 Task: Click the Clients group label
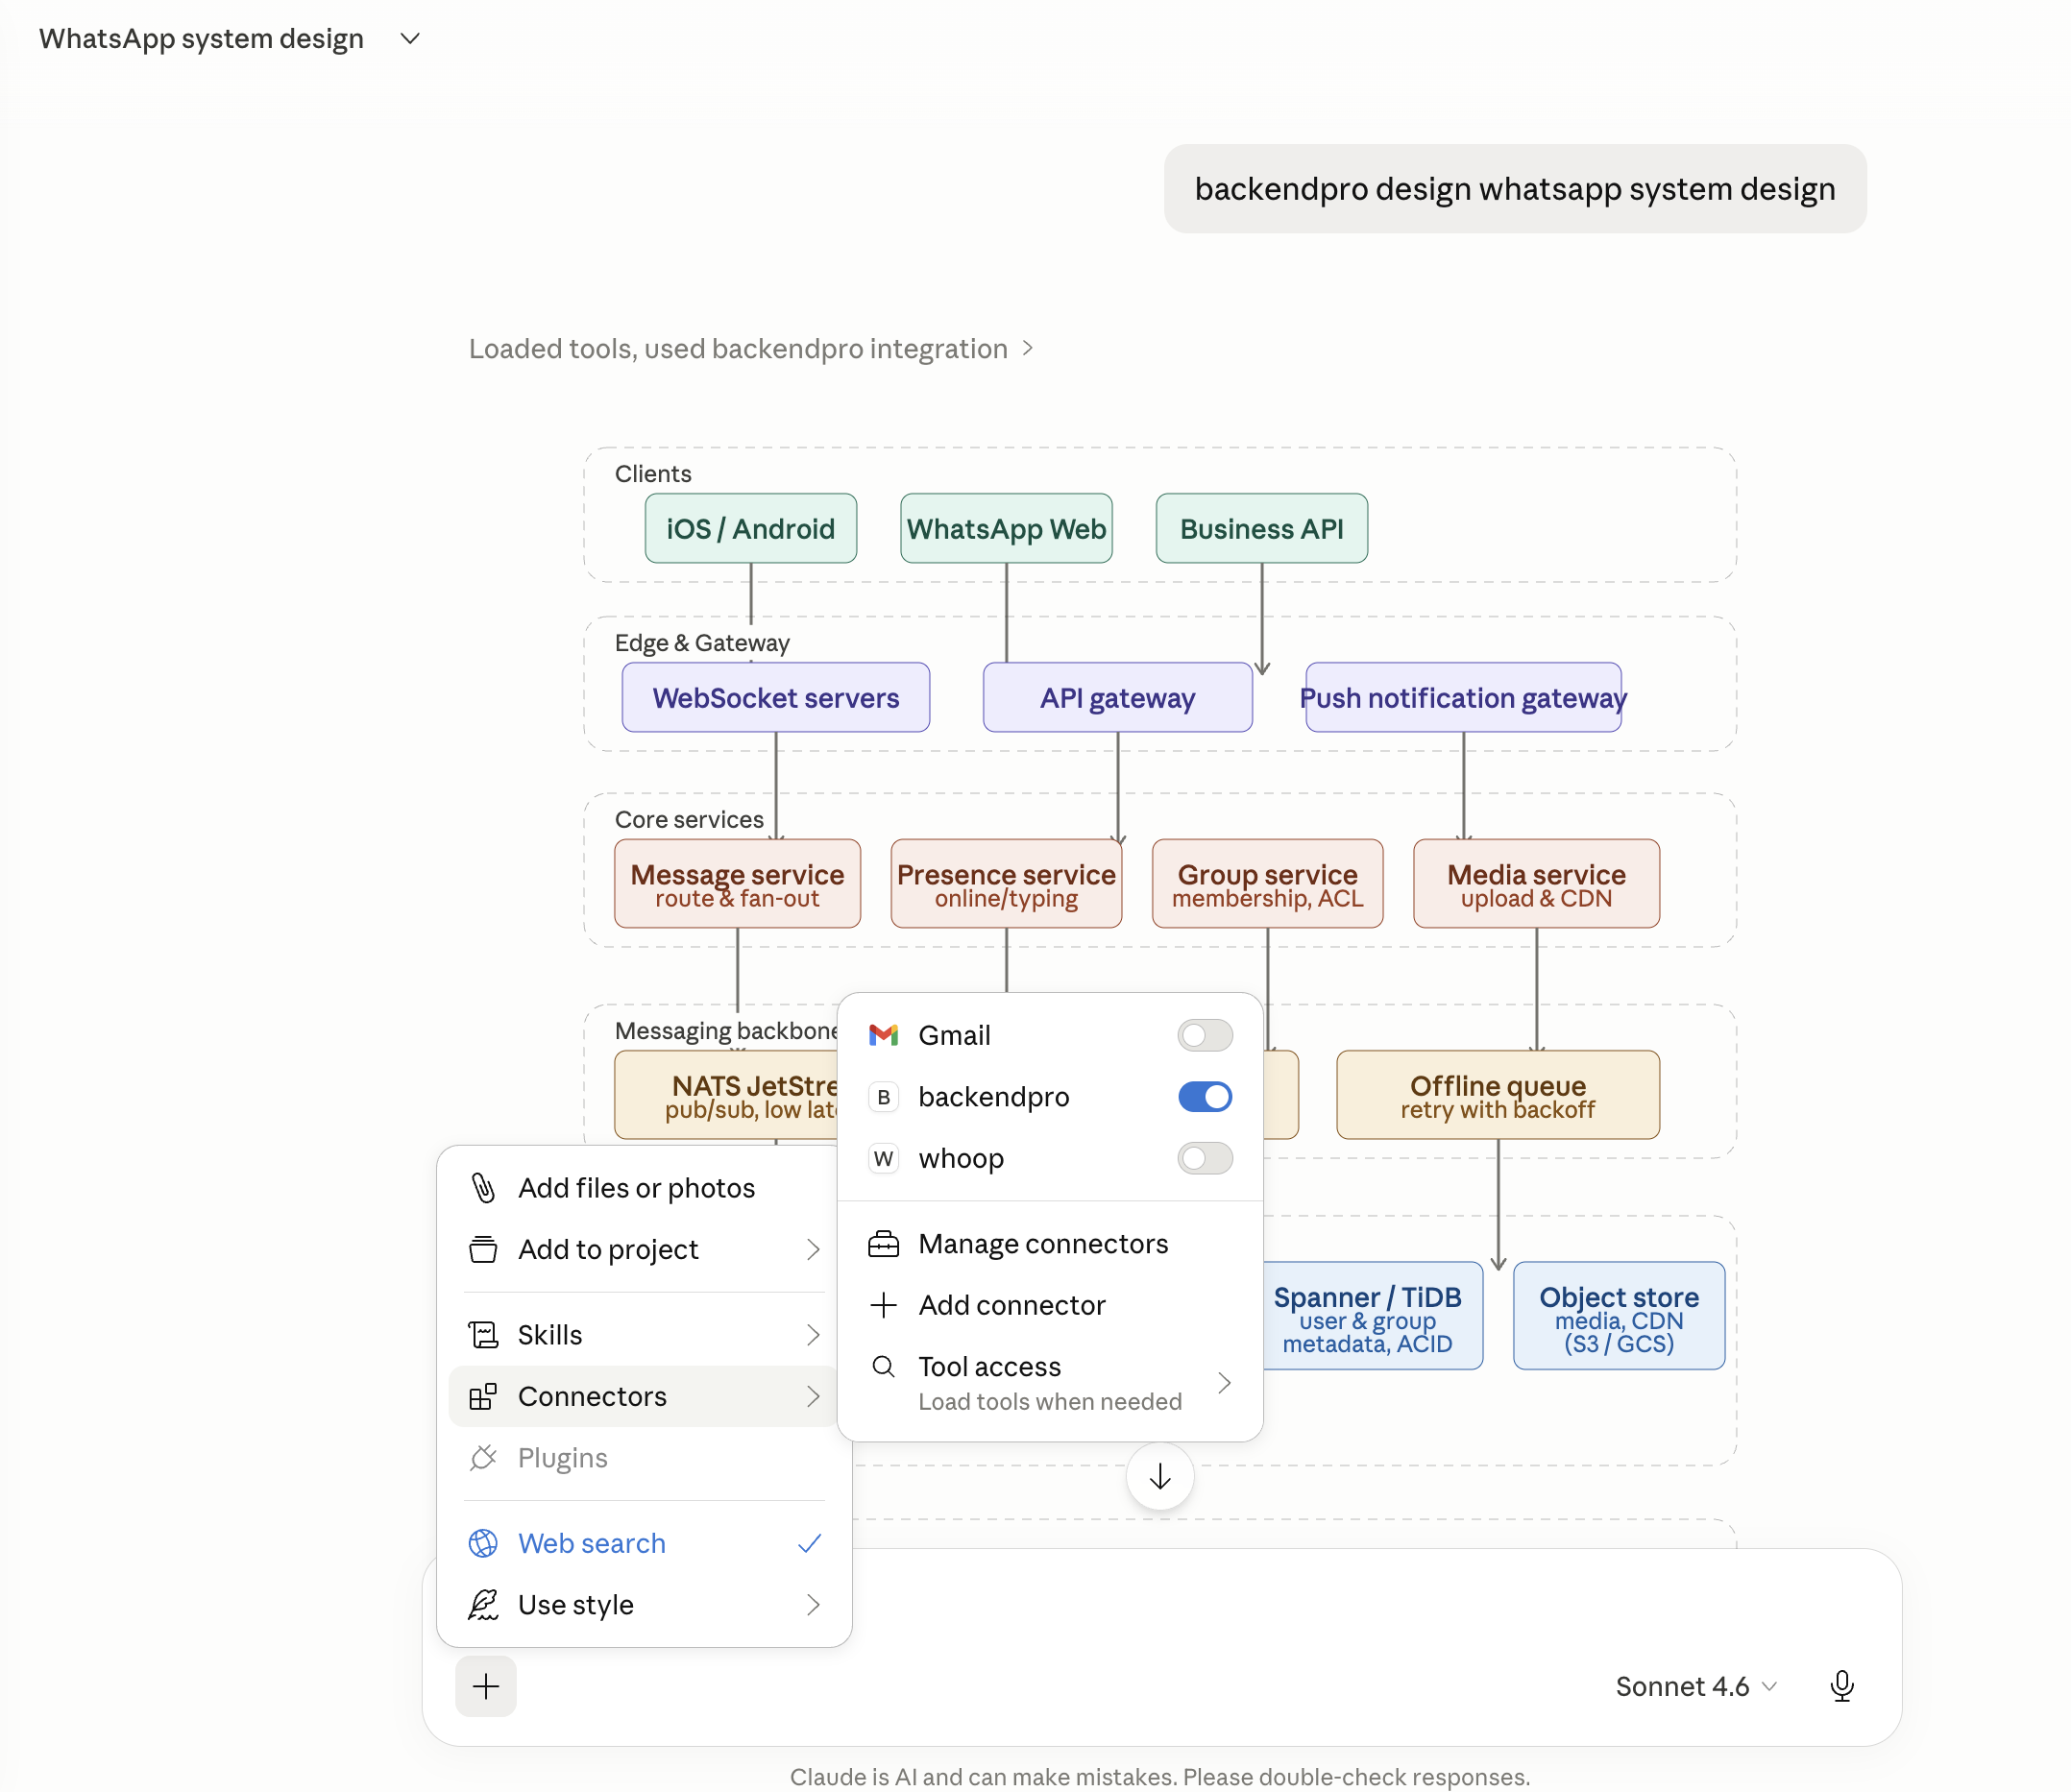(653, 473)
